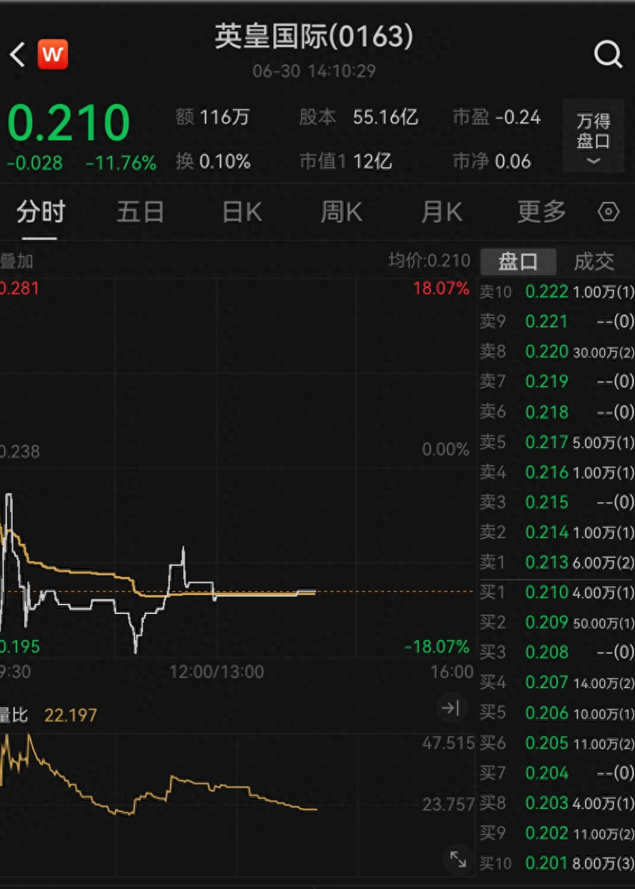Image resolution: width=635 pixels, height=889 pixels.
Task: Select the 盘口 panel tab
Action: pyautogui.click(x=518, y=261)
